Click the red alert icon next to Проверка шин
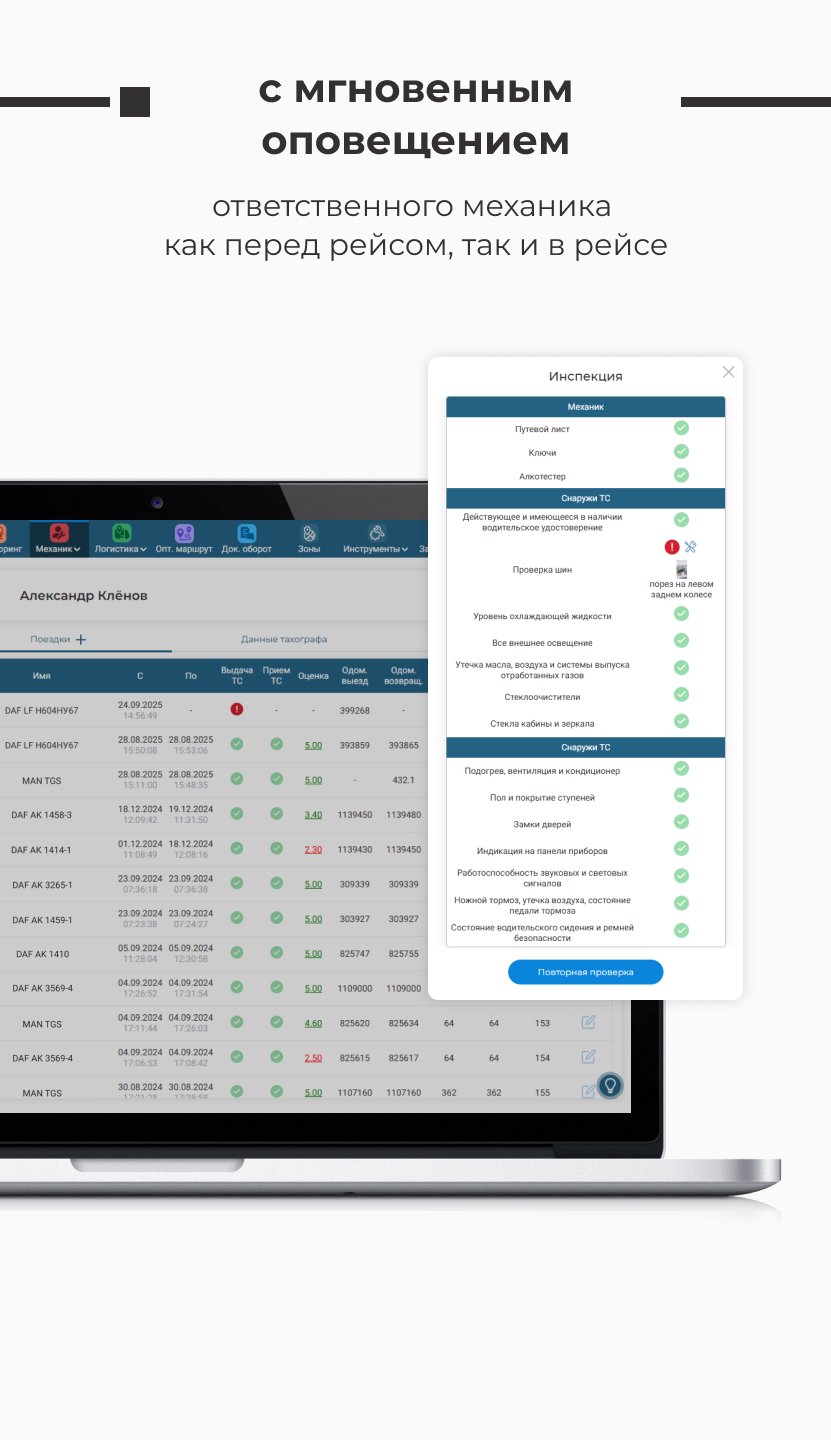 coord(672,547)
